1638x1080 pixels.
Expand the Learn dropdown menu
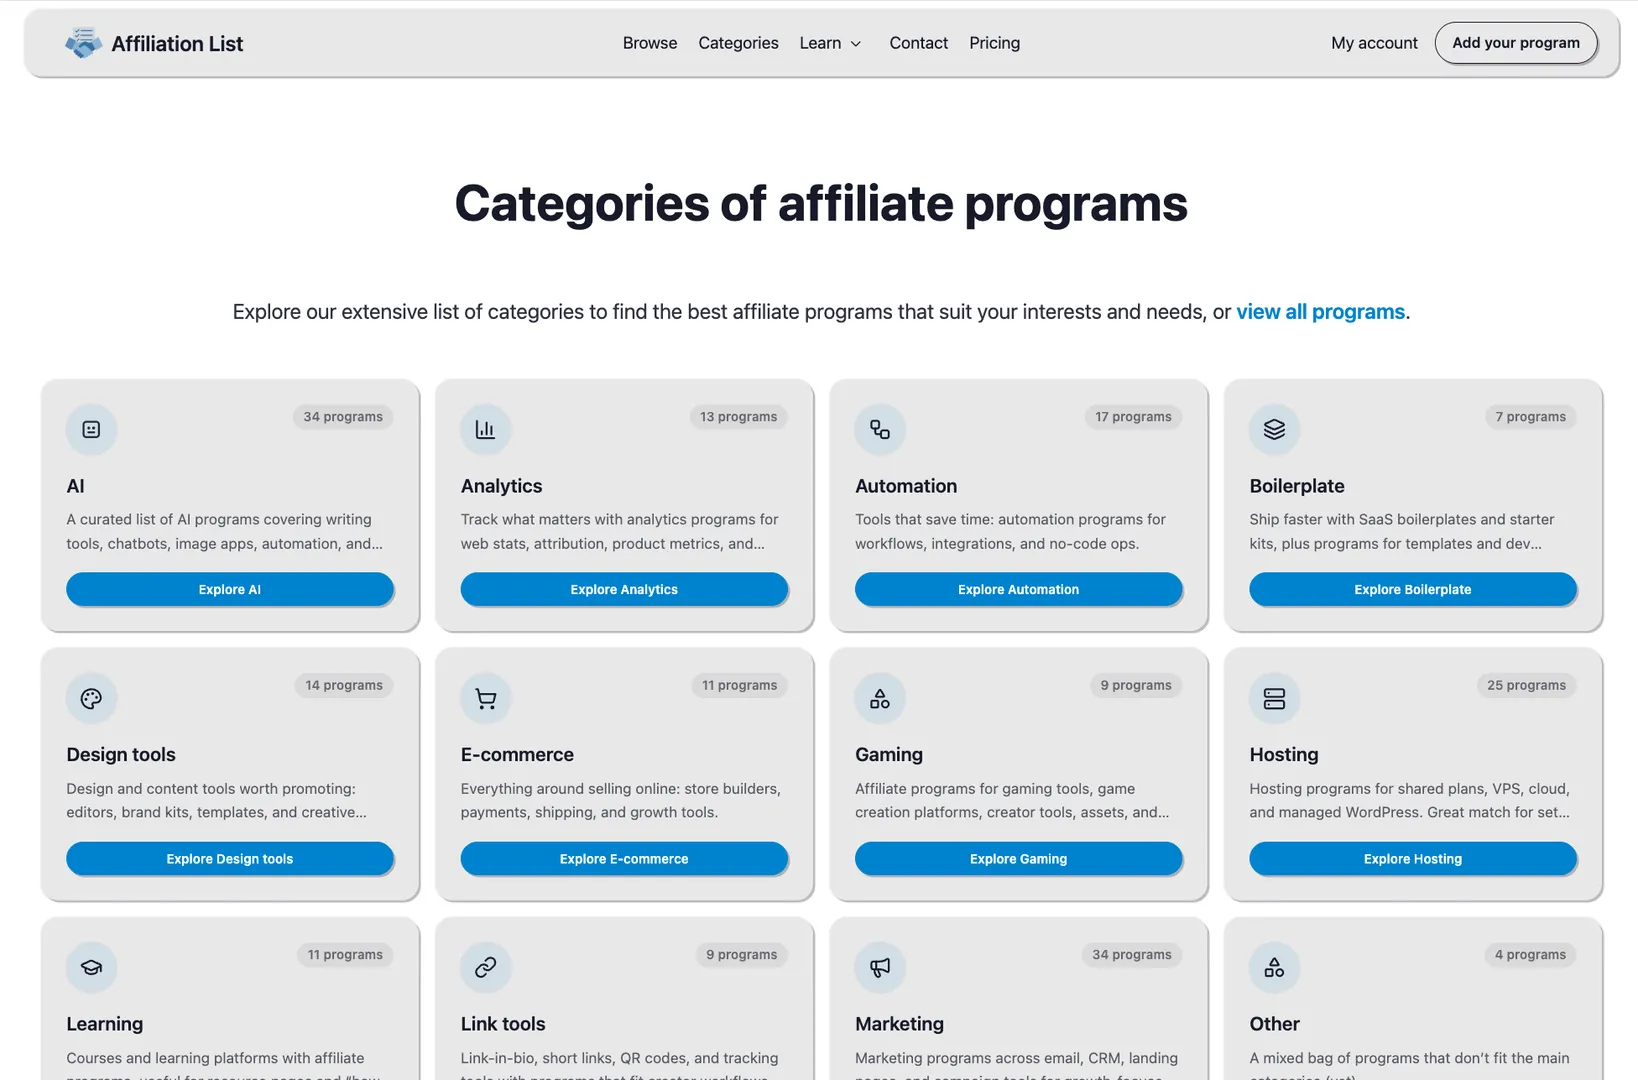click(830, 43)
